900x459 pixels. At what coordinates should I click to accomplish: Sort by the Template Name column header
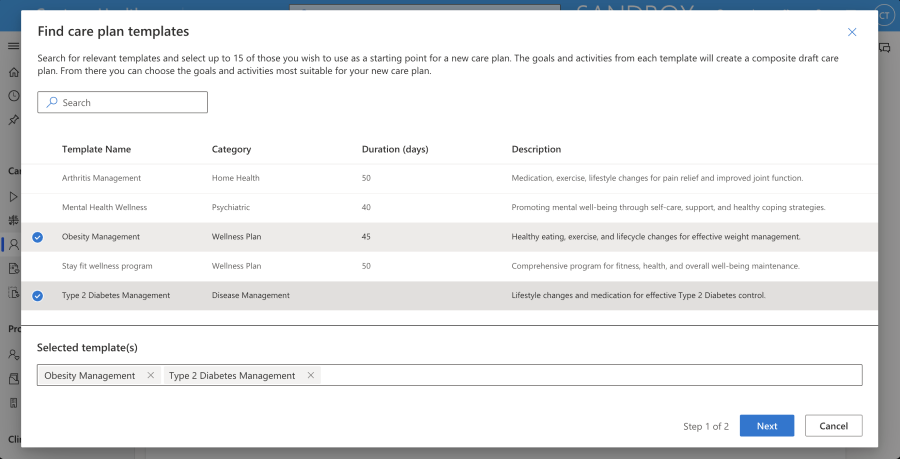tap(96, 150)
